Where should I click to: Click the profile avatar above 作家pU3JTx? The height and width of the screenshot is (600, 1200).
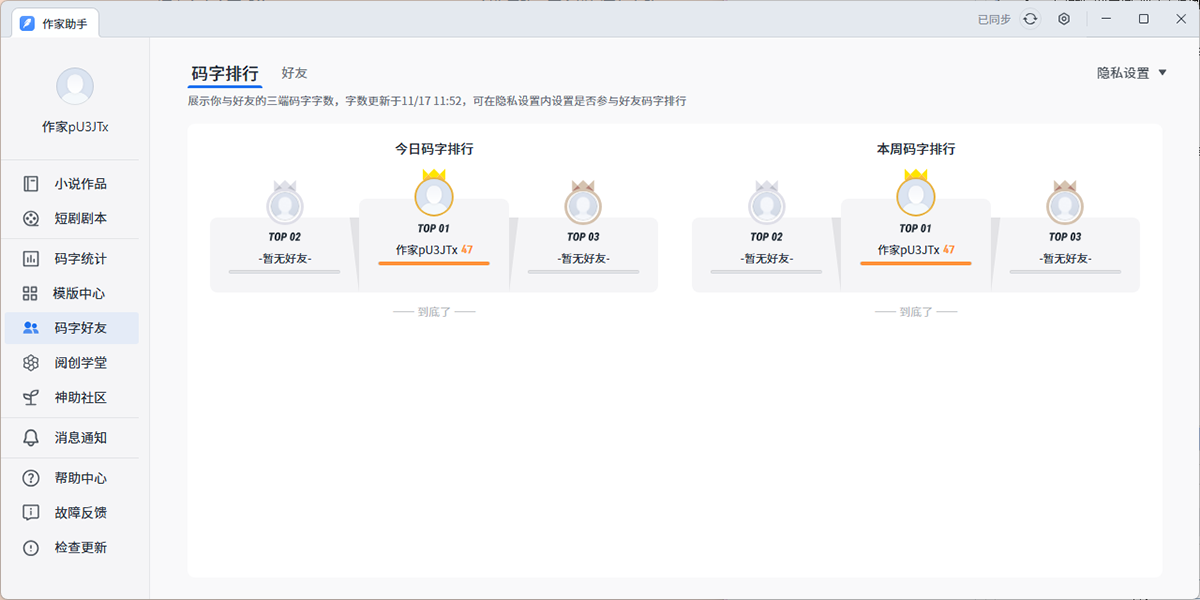point(75,87)
